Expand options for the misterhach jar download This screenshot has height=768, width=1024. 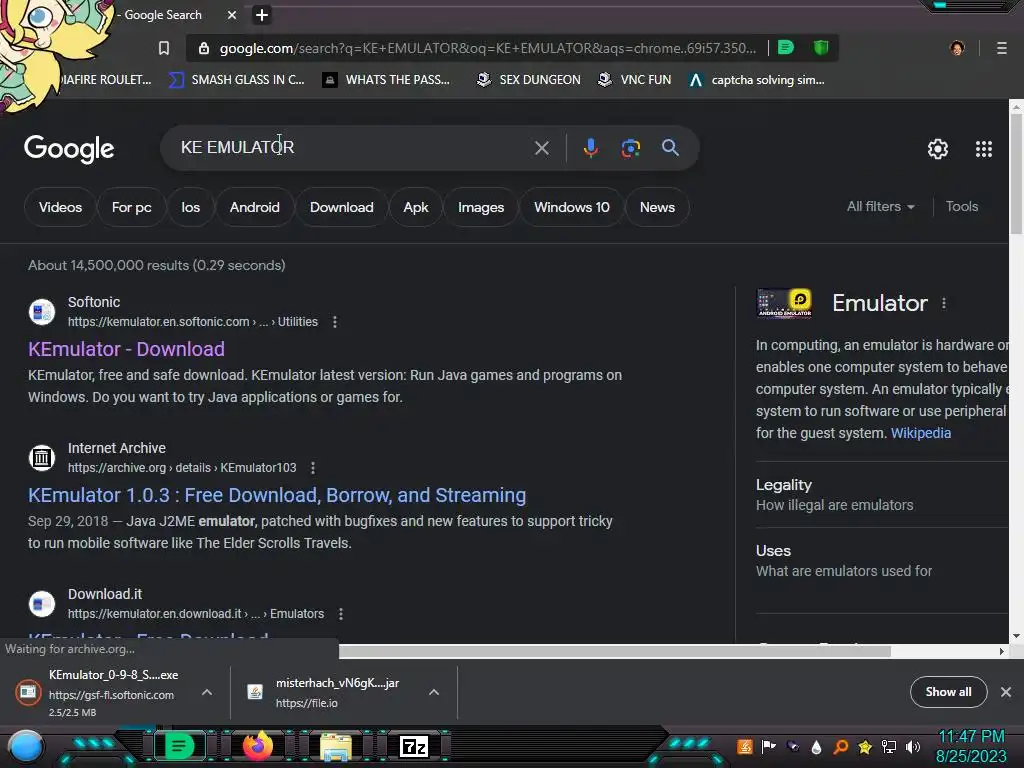[x=434, y=692]
